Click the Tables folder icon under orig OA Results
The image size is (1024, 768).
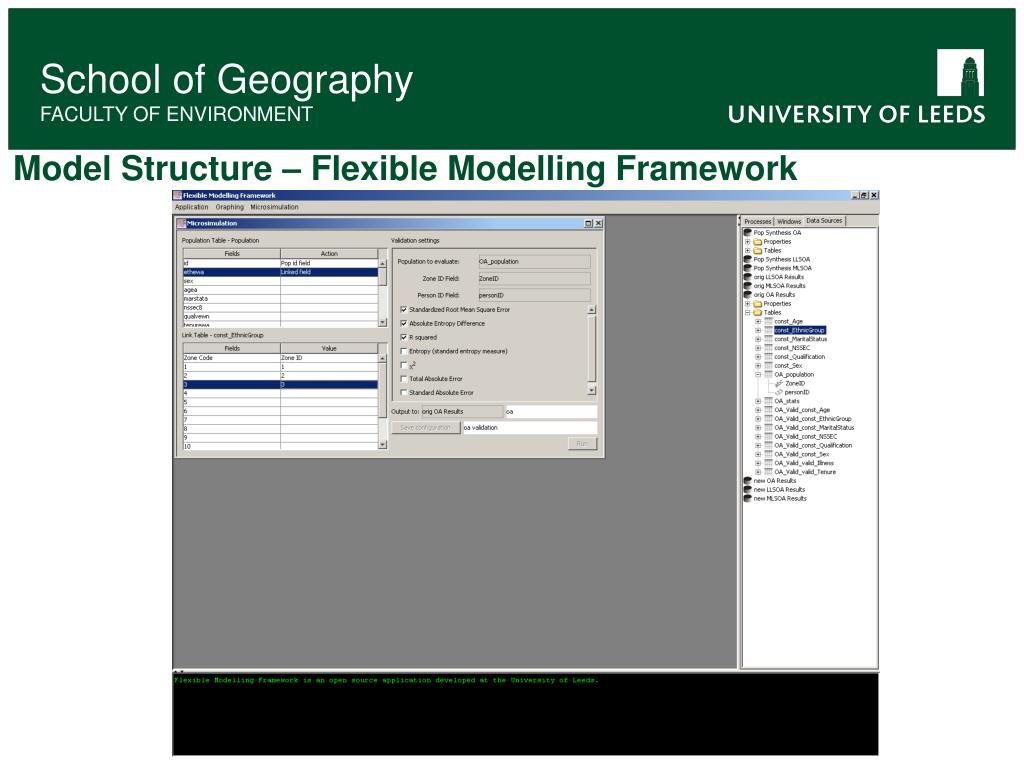point(758,312)
